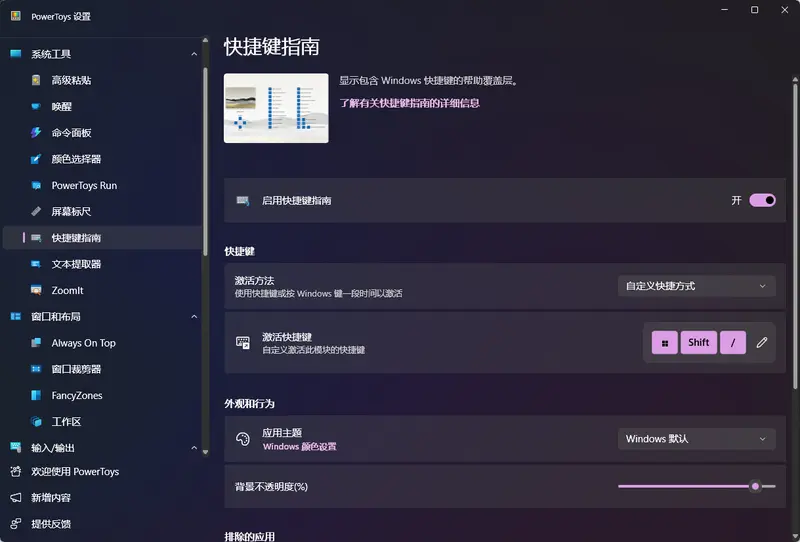This screenshot has height=542, width=800.
Task: Collapse the 窗口和布局 section chevron
Action: [194, 317]
